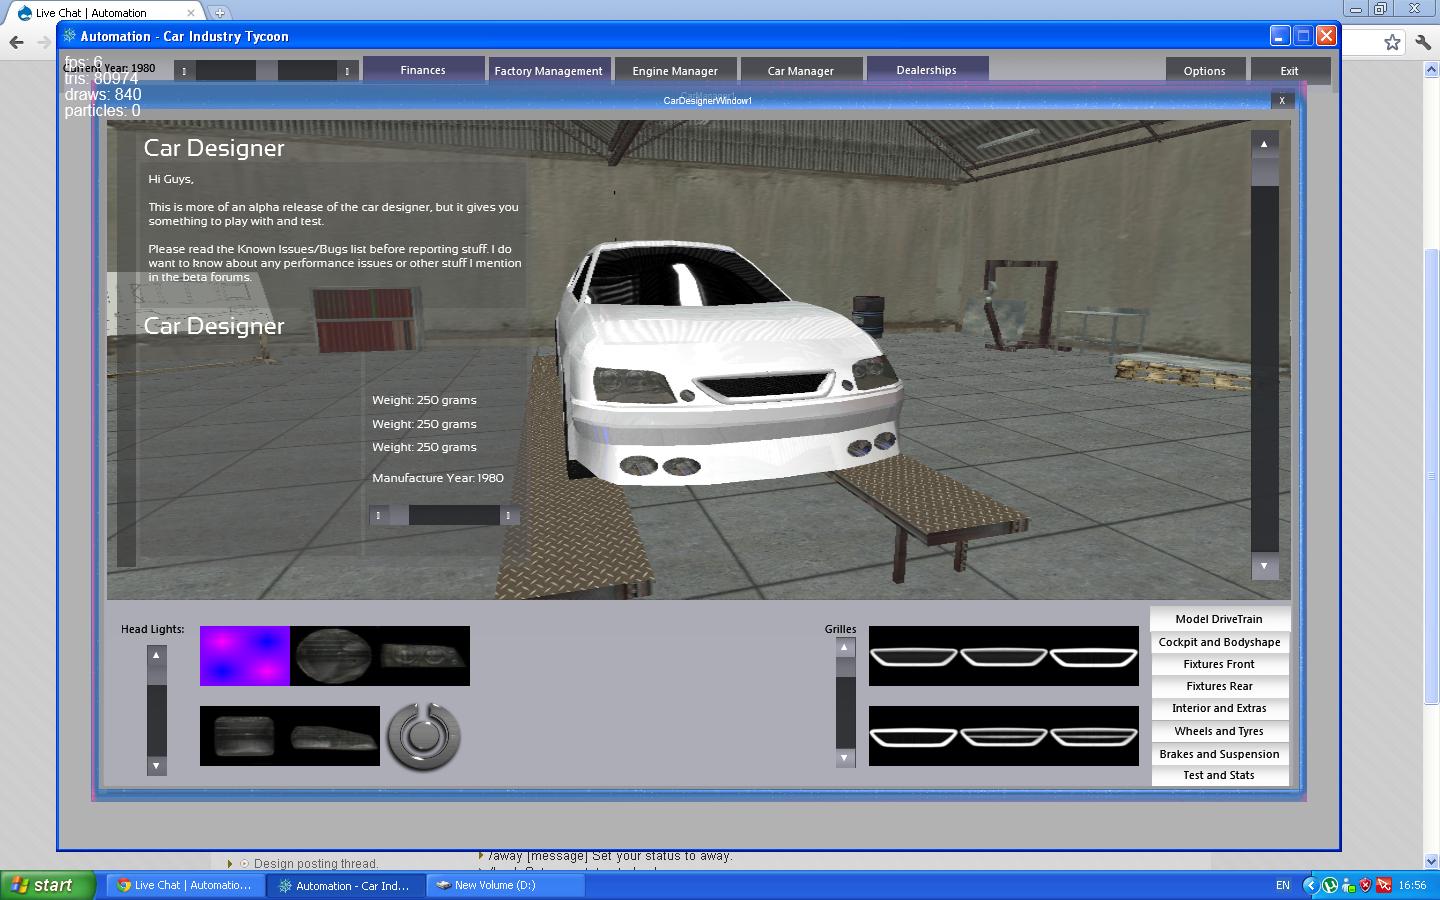Open Brakes and Suspension section
Viewport: 1440px width, 900px height.
pyautogui.click(x=1219, y=754)
